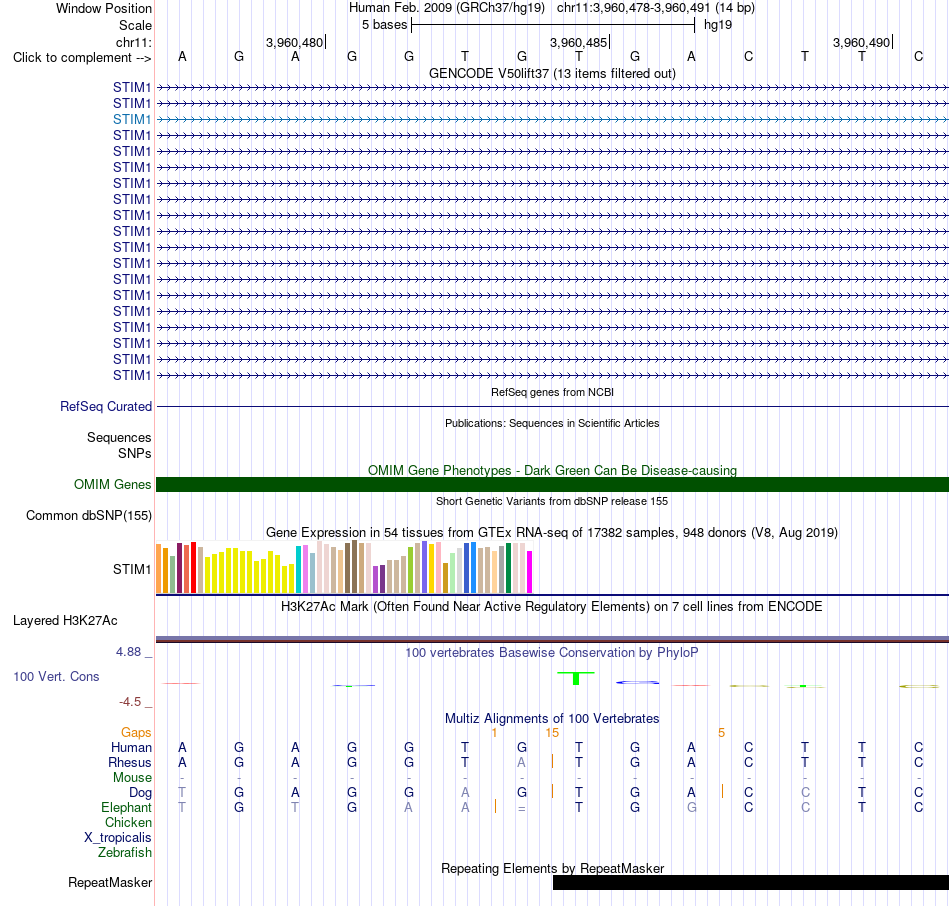
Task: Open the 'RefSeq Curated' track label
Action: [x=105, y=407]
